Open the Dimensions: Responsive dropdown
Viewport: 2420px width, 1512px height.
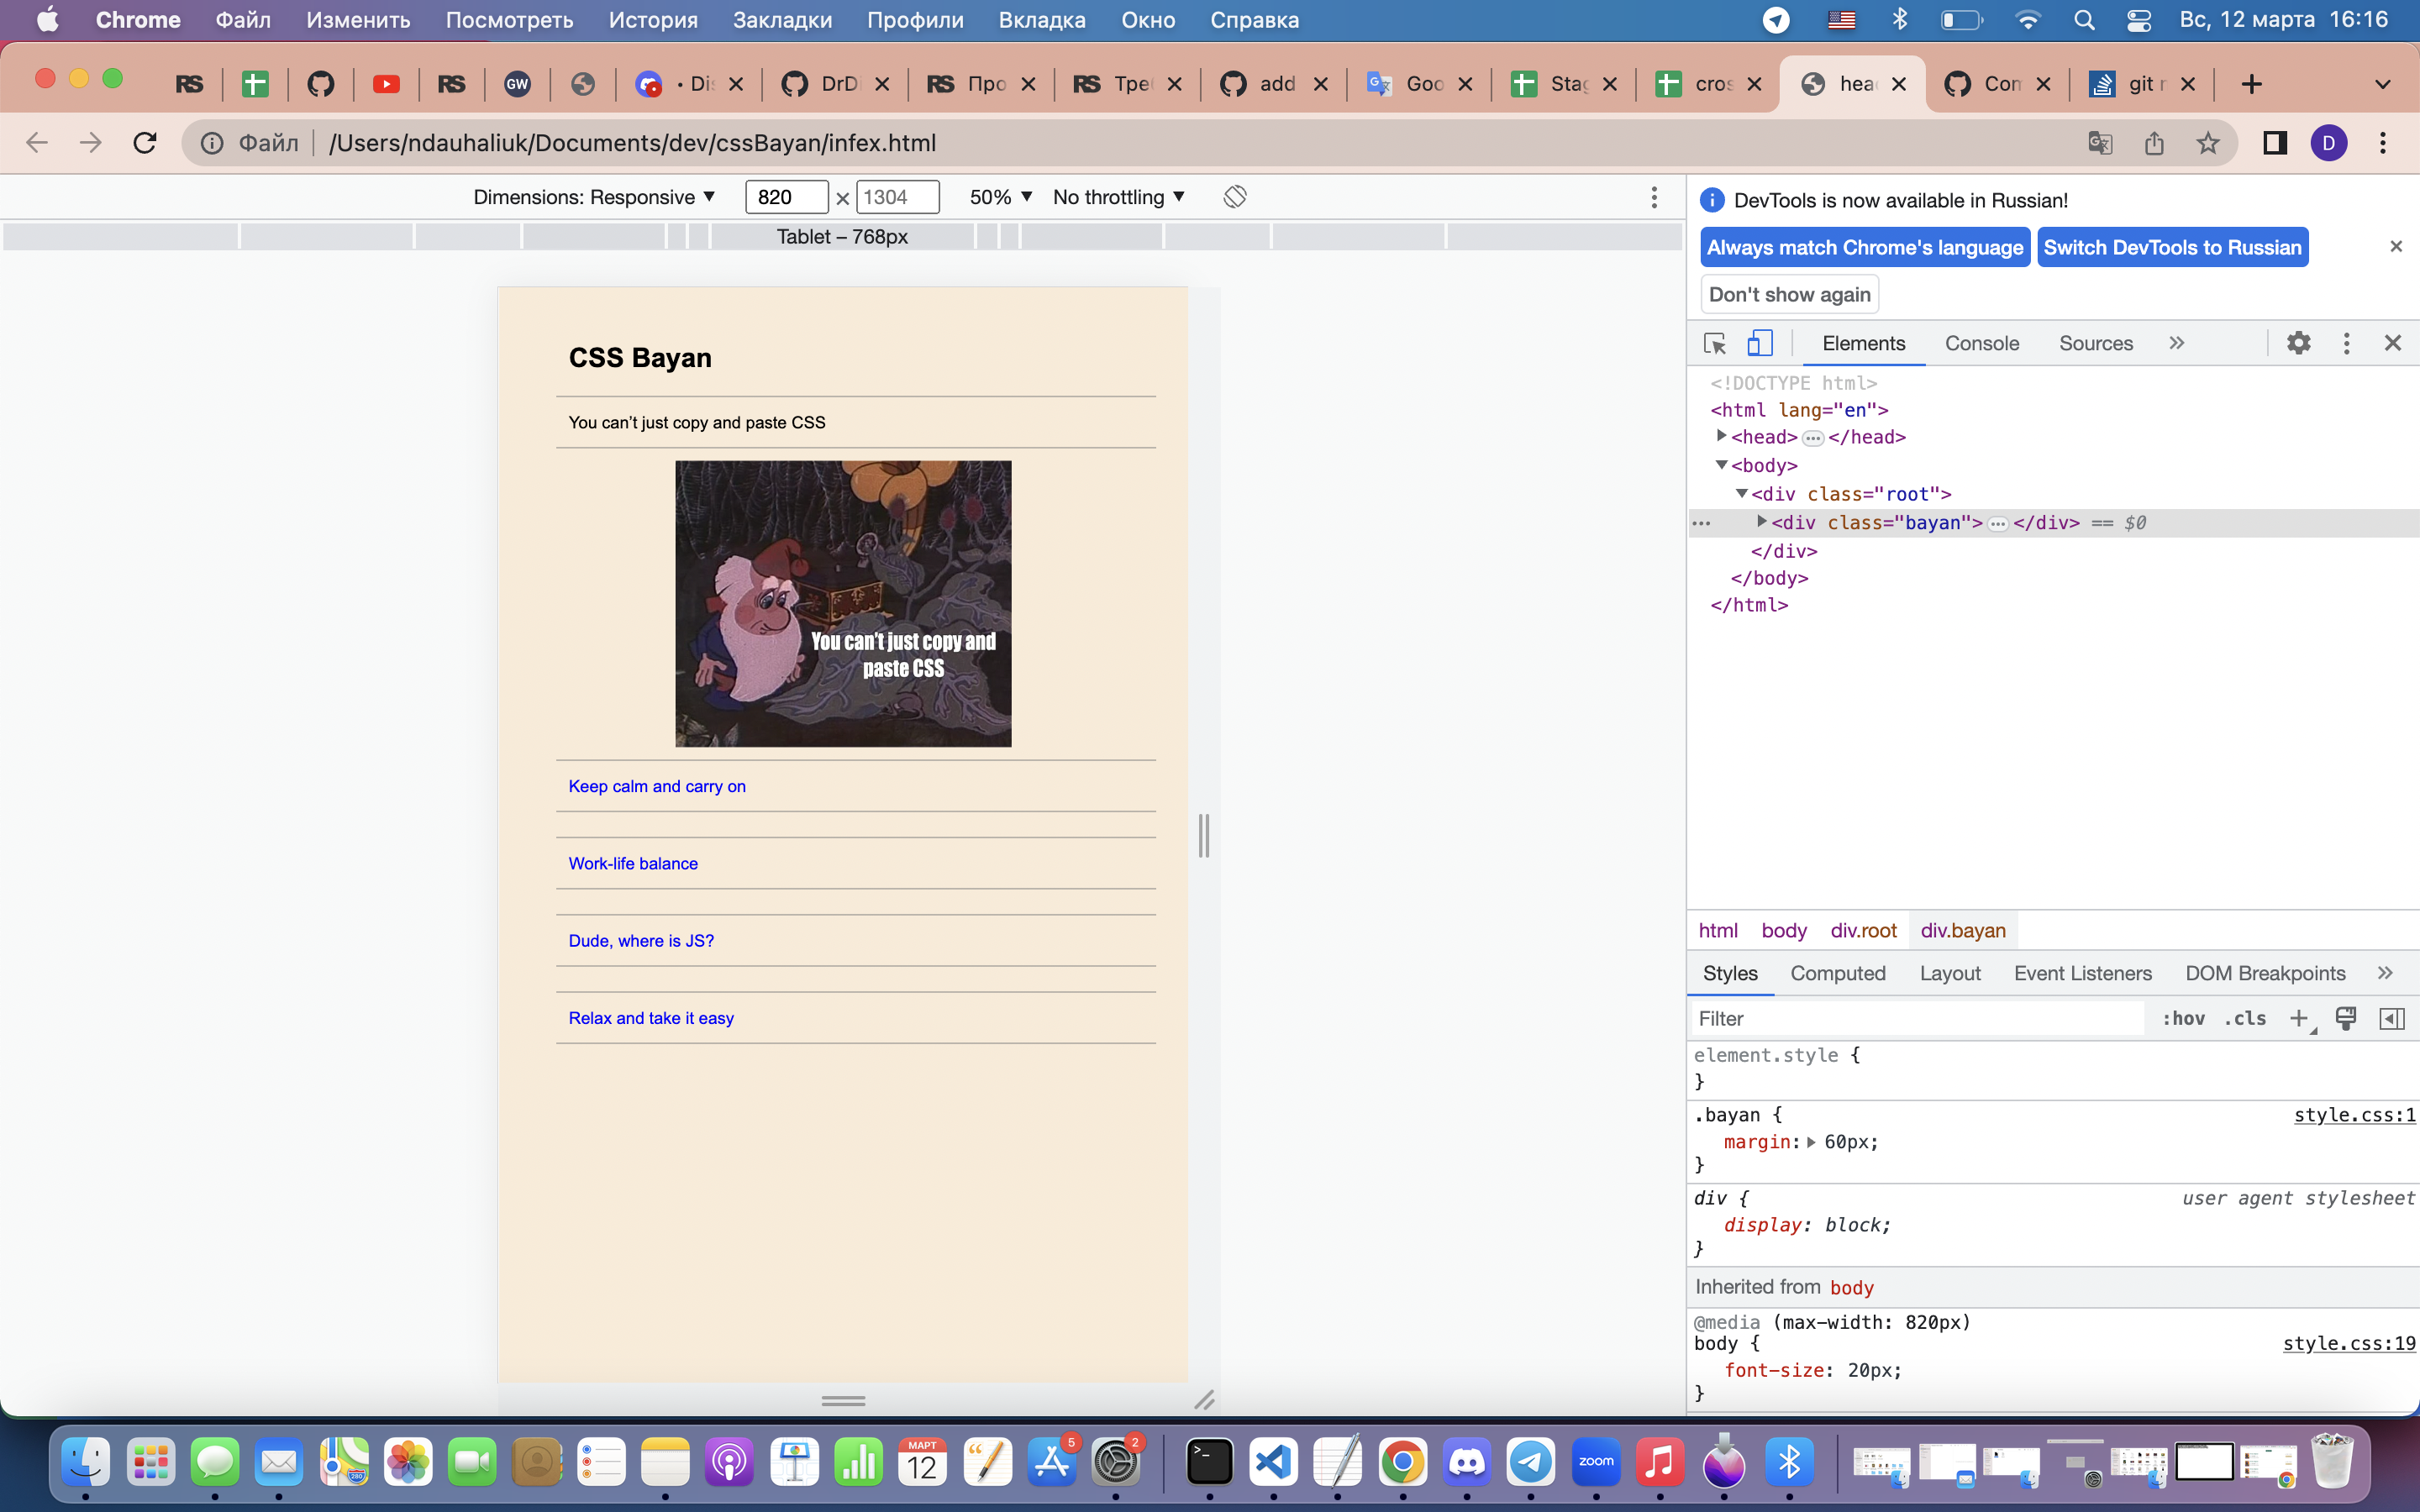(594, 197)
